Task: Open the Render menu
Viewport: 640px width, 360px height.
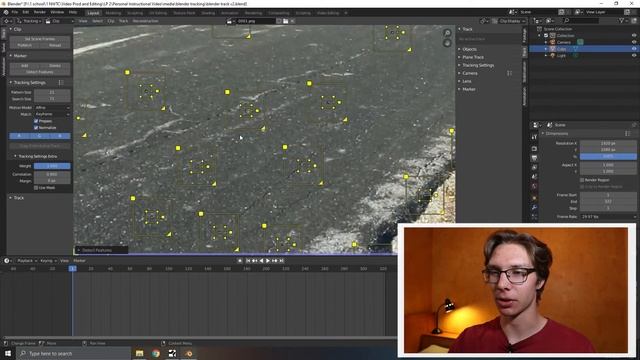Action: coord(40,12)
